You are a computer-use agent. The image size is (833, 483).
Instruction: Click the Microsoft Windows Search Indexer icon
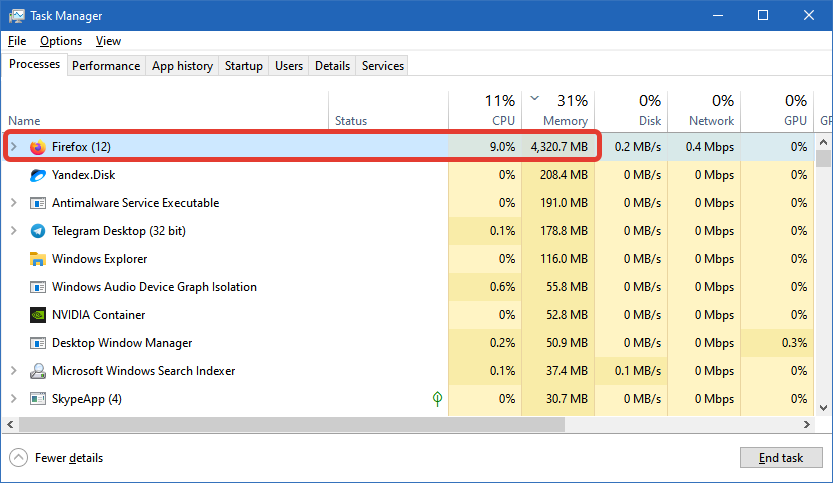[38, 371]
